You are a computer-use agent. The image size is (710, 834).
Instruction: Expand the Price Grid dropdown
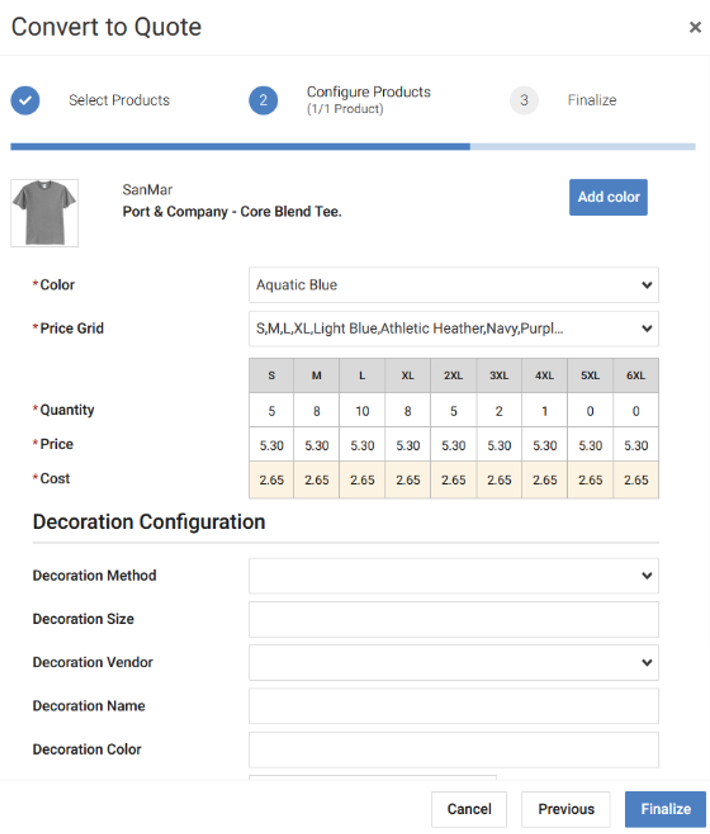click(453, 328)
